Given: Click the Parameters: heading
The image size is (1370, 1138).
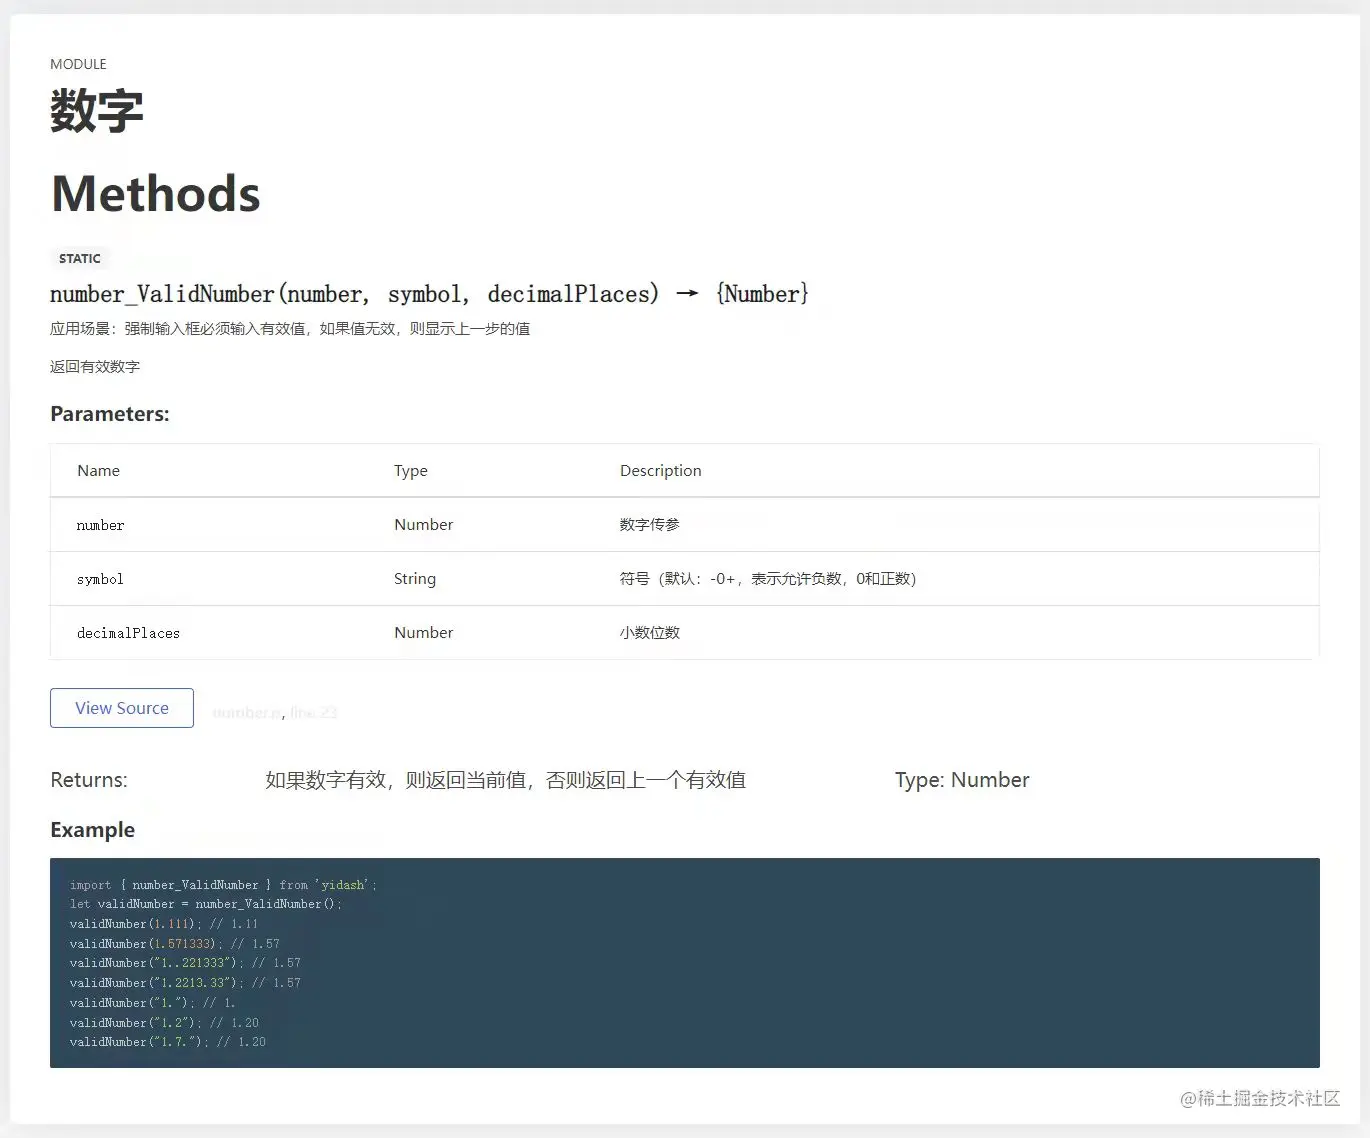Looking at the screenshot, I should click(x=110, y=414).
